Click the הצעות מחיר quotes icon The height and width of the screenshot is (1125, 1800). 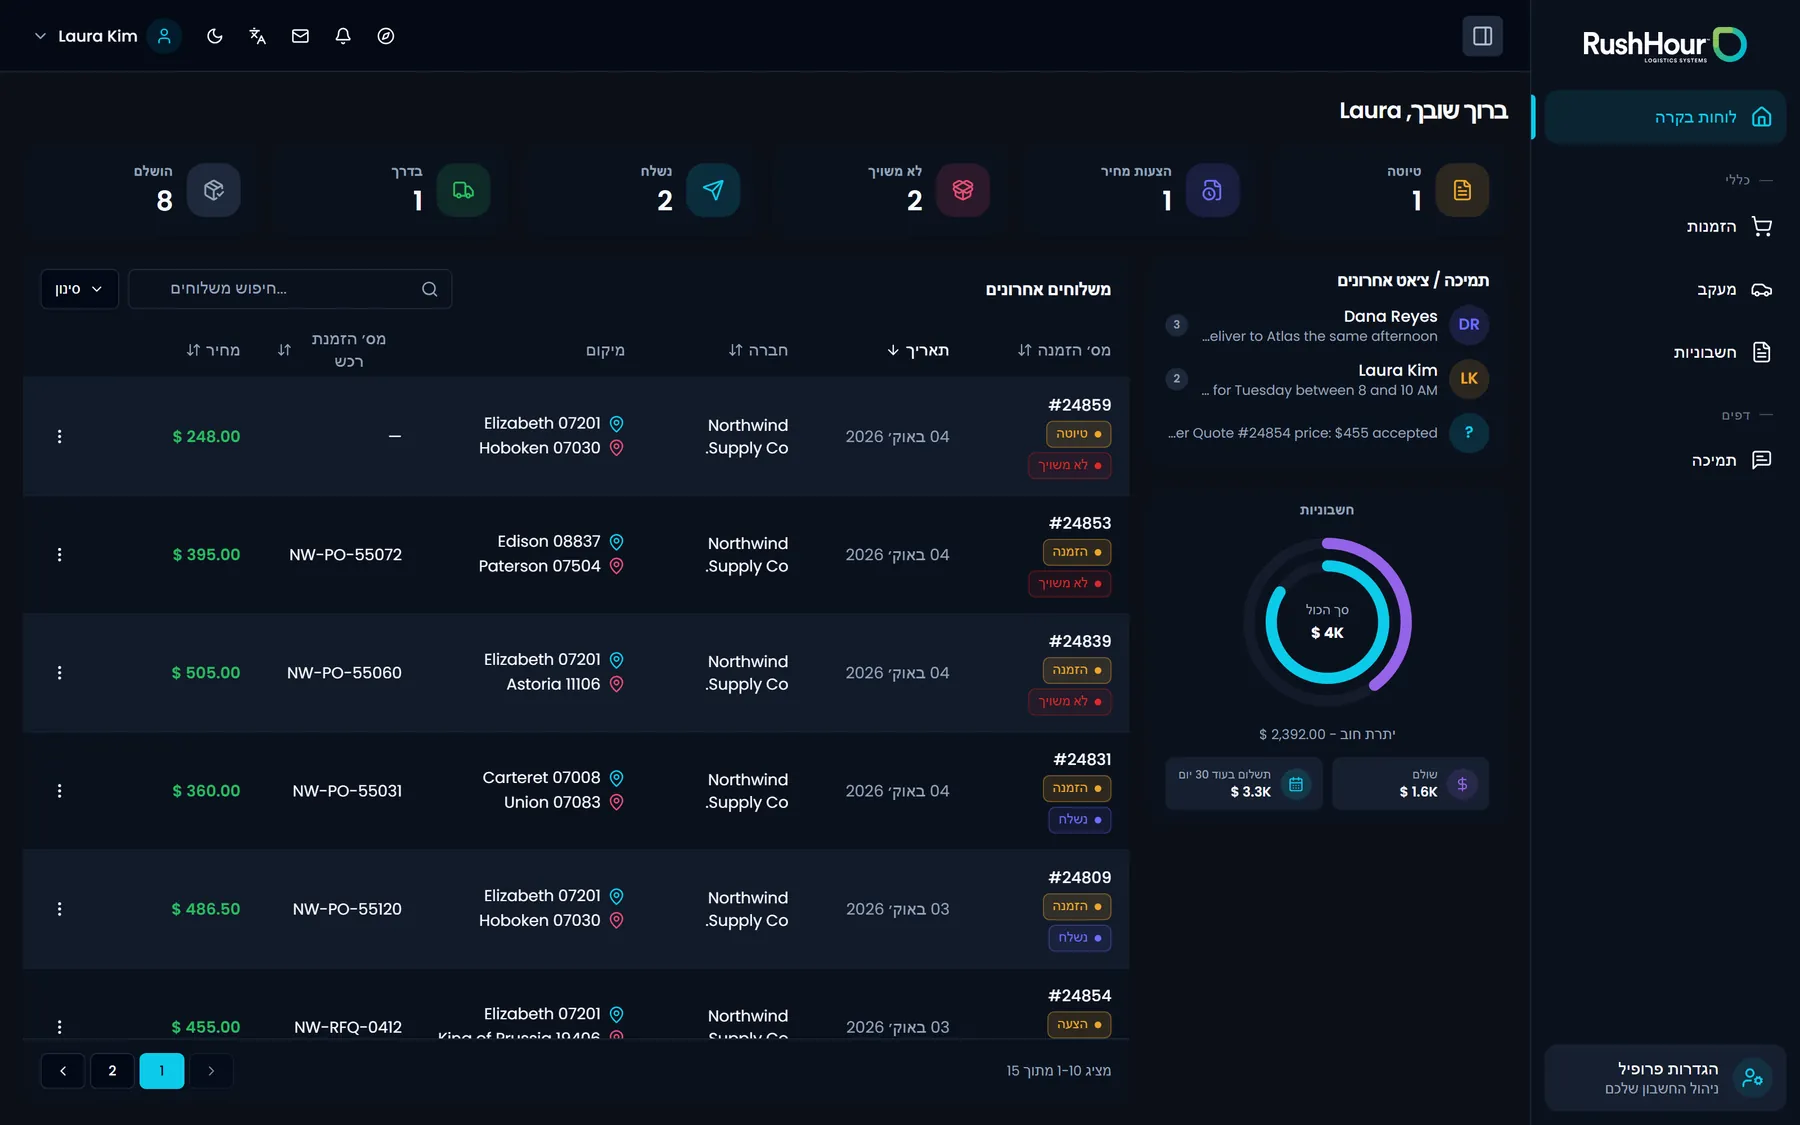pos(1212,190)
